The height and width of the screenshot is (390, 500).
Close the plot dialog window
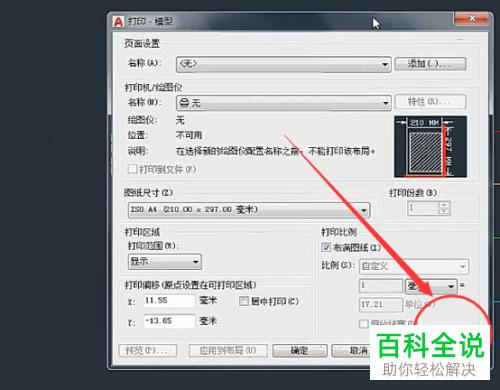pyautogui.click(x=471, y=18)
